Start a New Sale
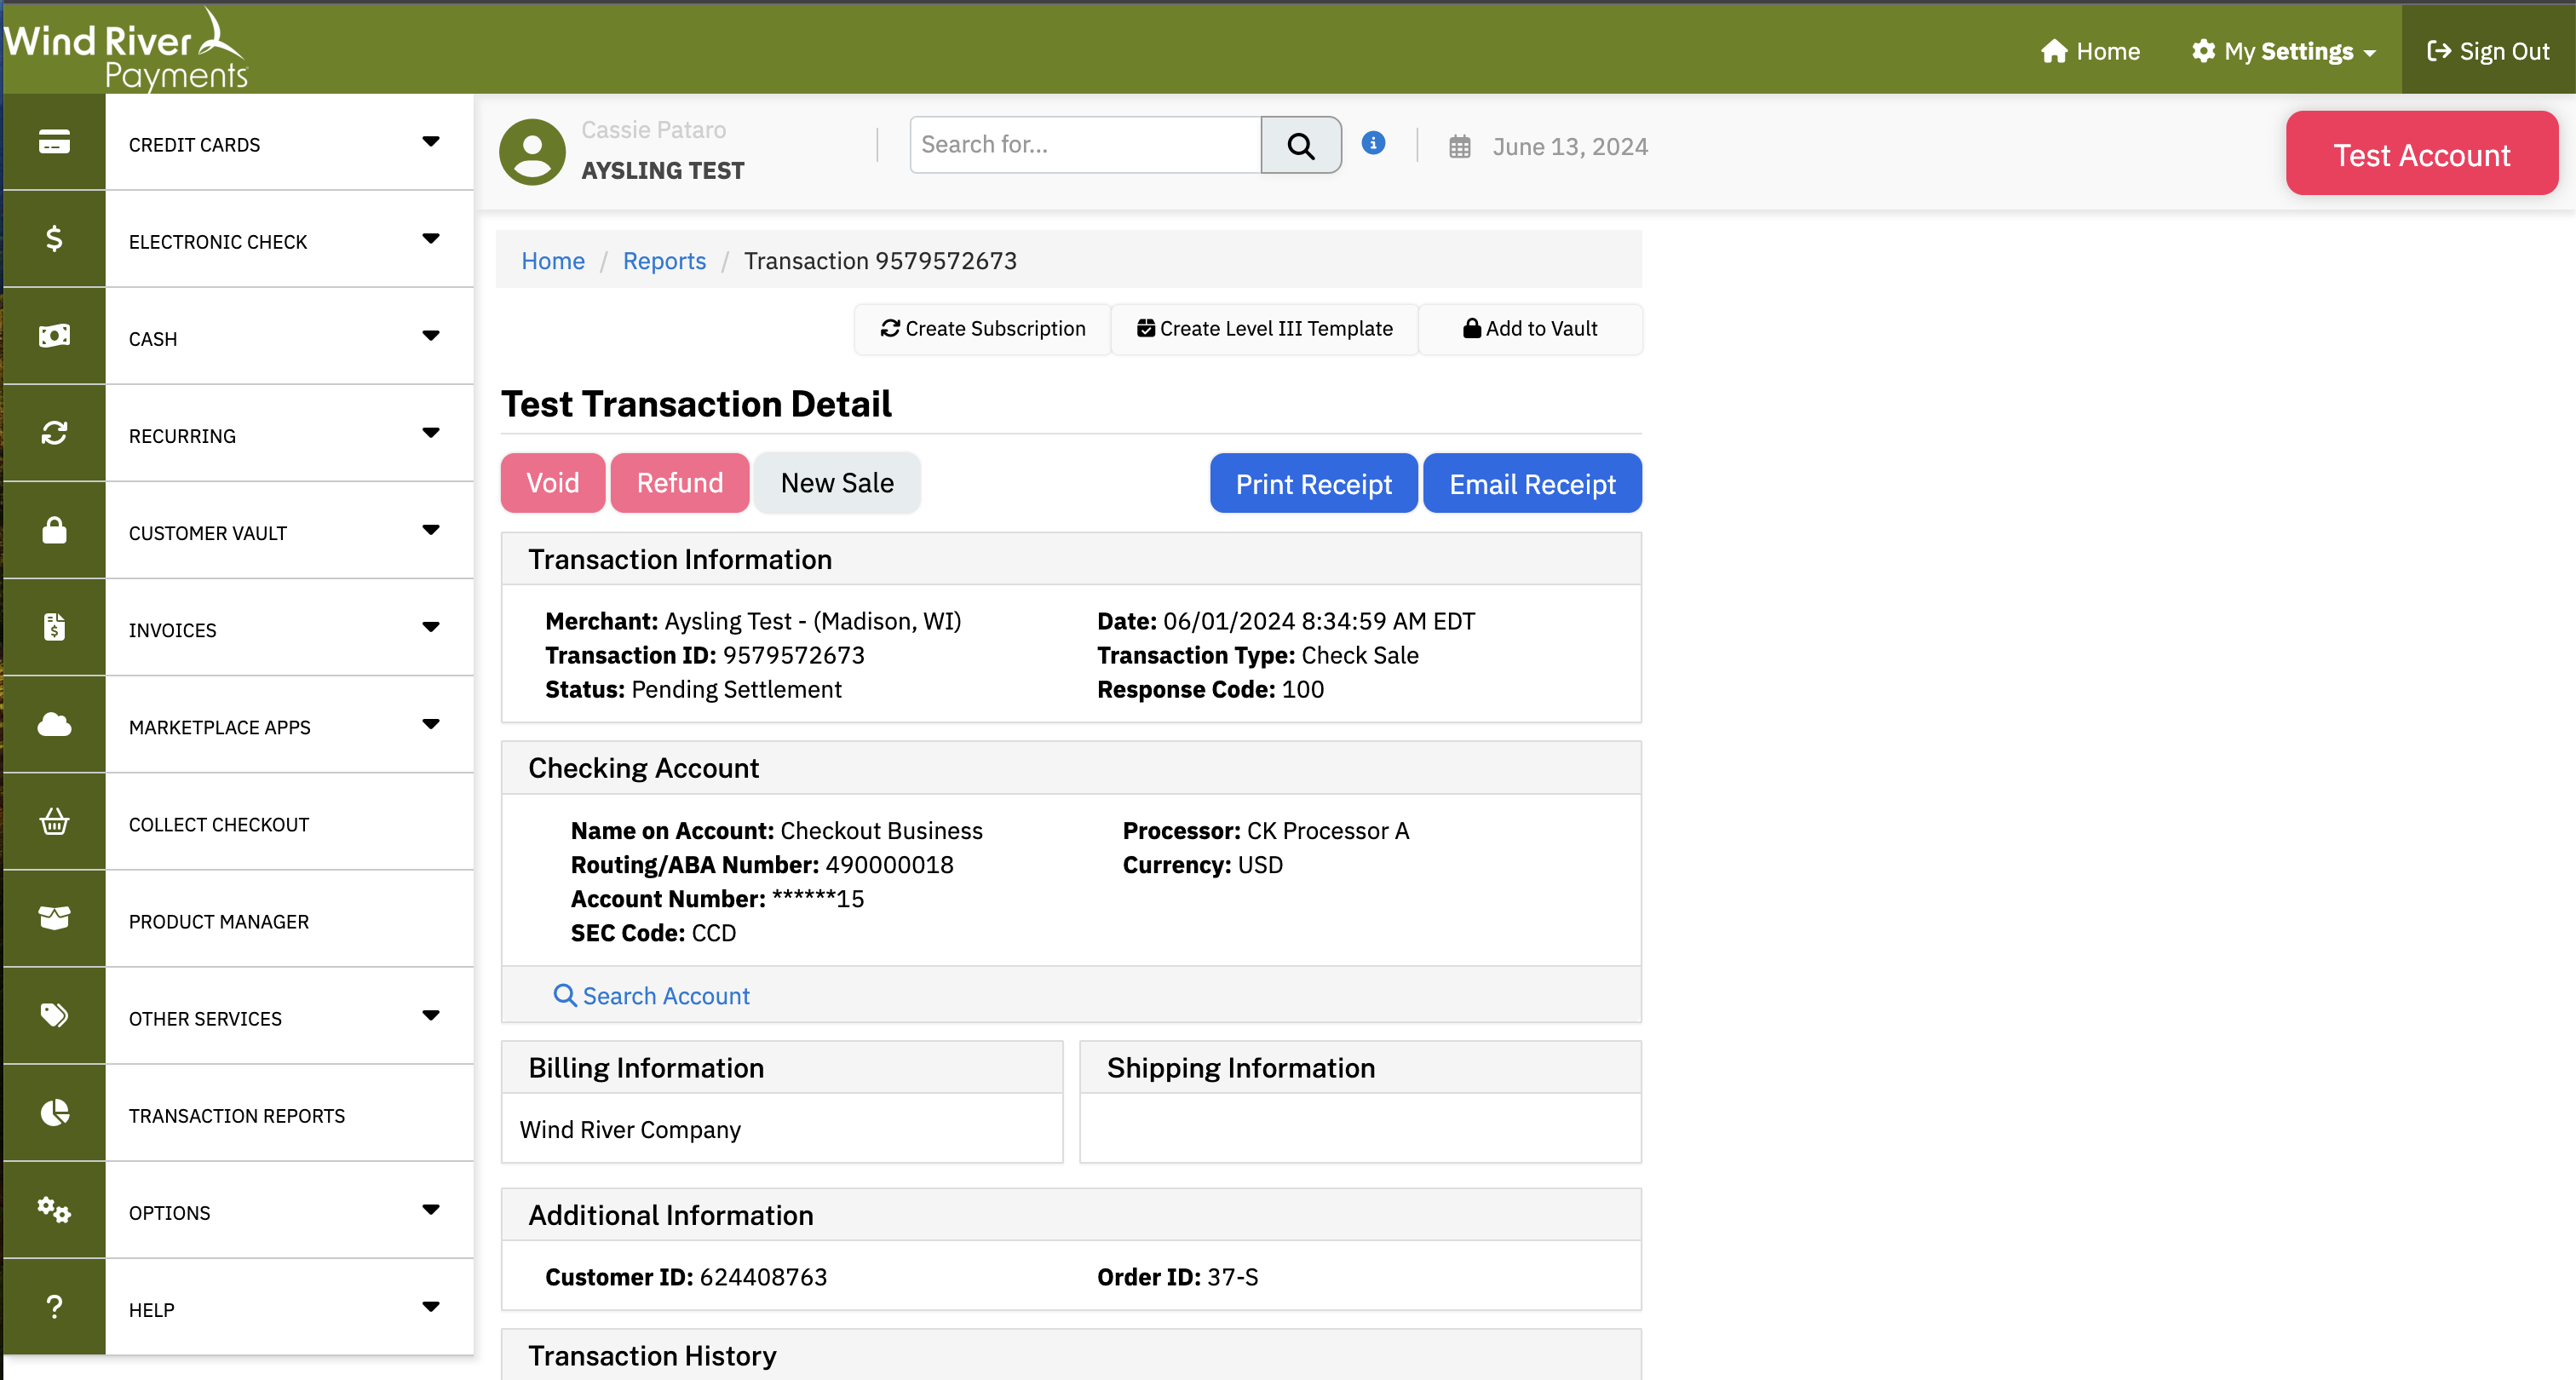2576x1380 pixels. [837, 483]
